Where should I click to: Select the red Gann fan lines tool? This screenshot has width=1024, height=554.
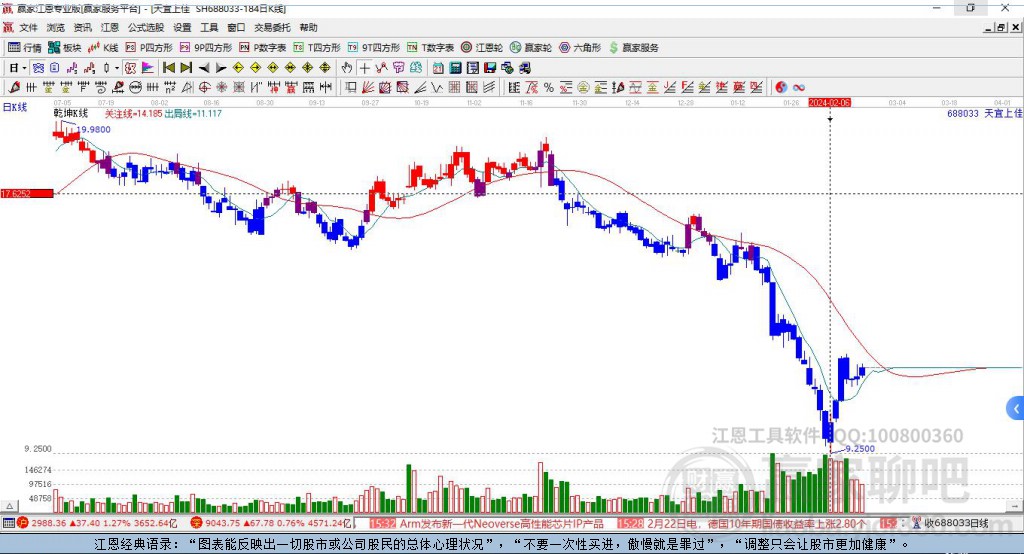[x=368, y=87]
